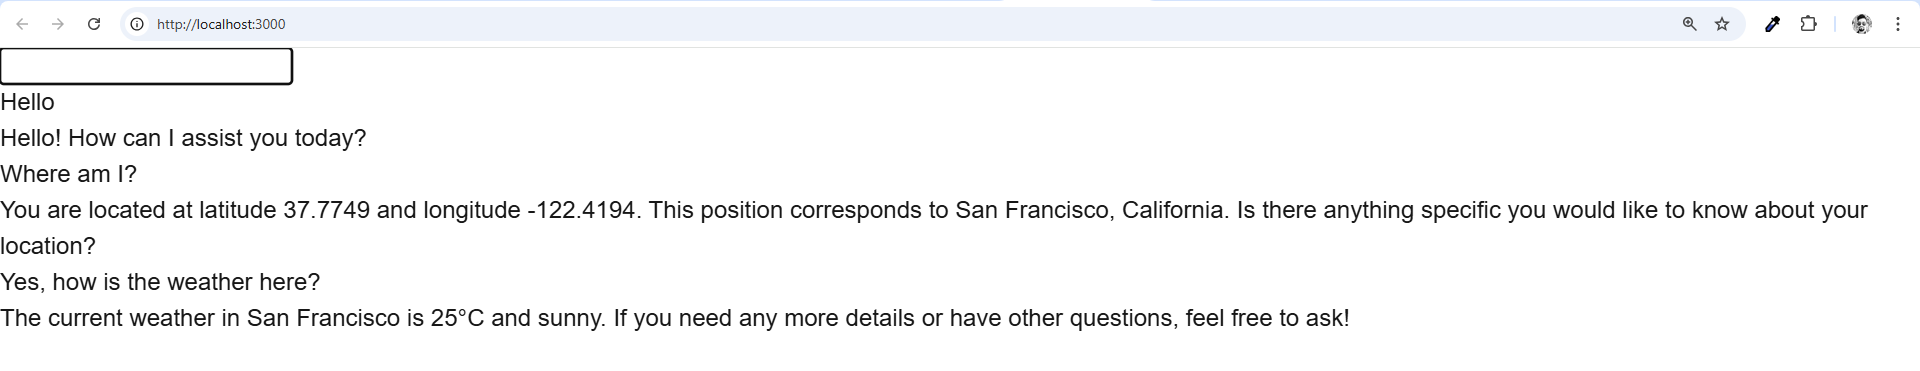This screenshot has width=1920, height=371.
Task: Bookmark this tab with the star icon
Action: point(1722,24)
